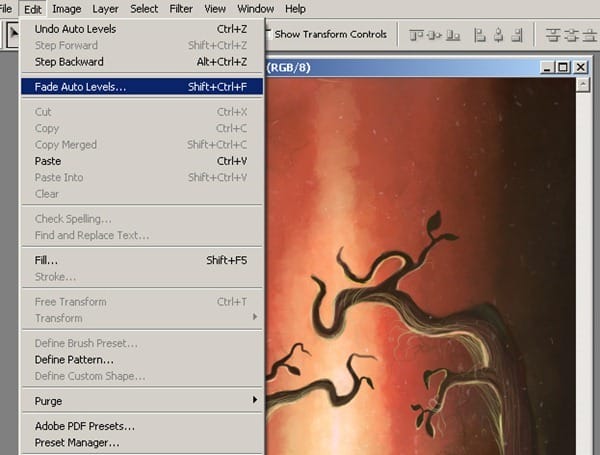Click the align bottom edges icon
The width and height of the screenshot is (600, 455).
tap(455, 35)
